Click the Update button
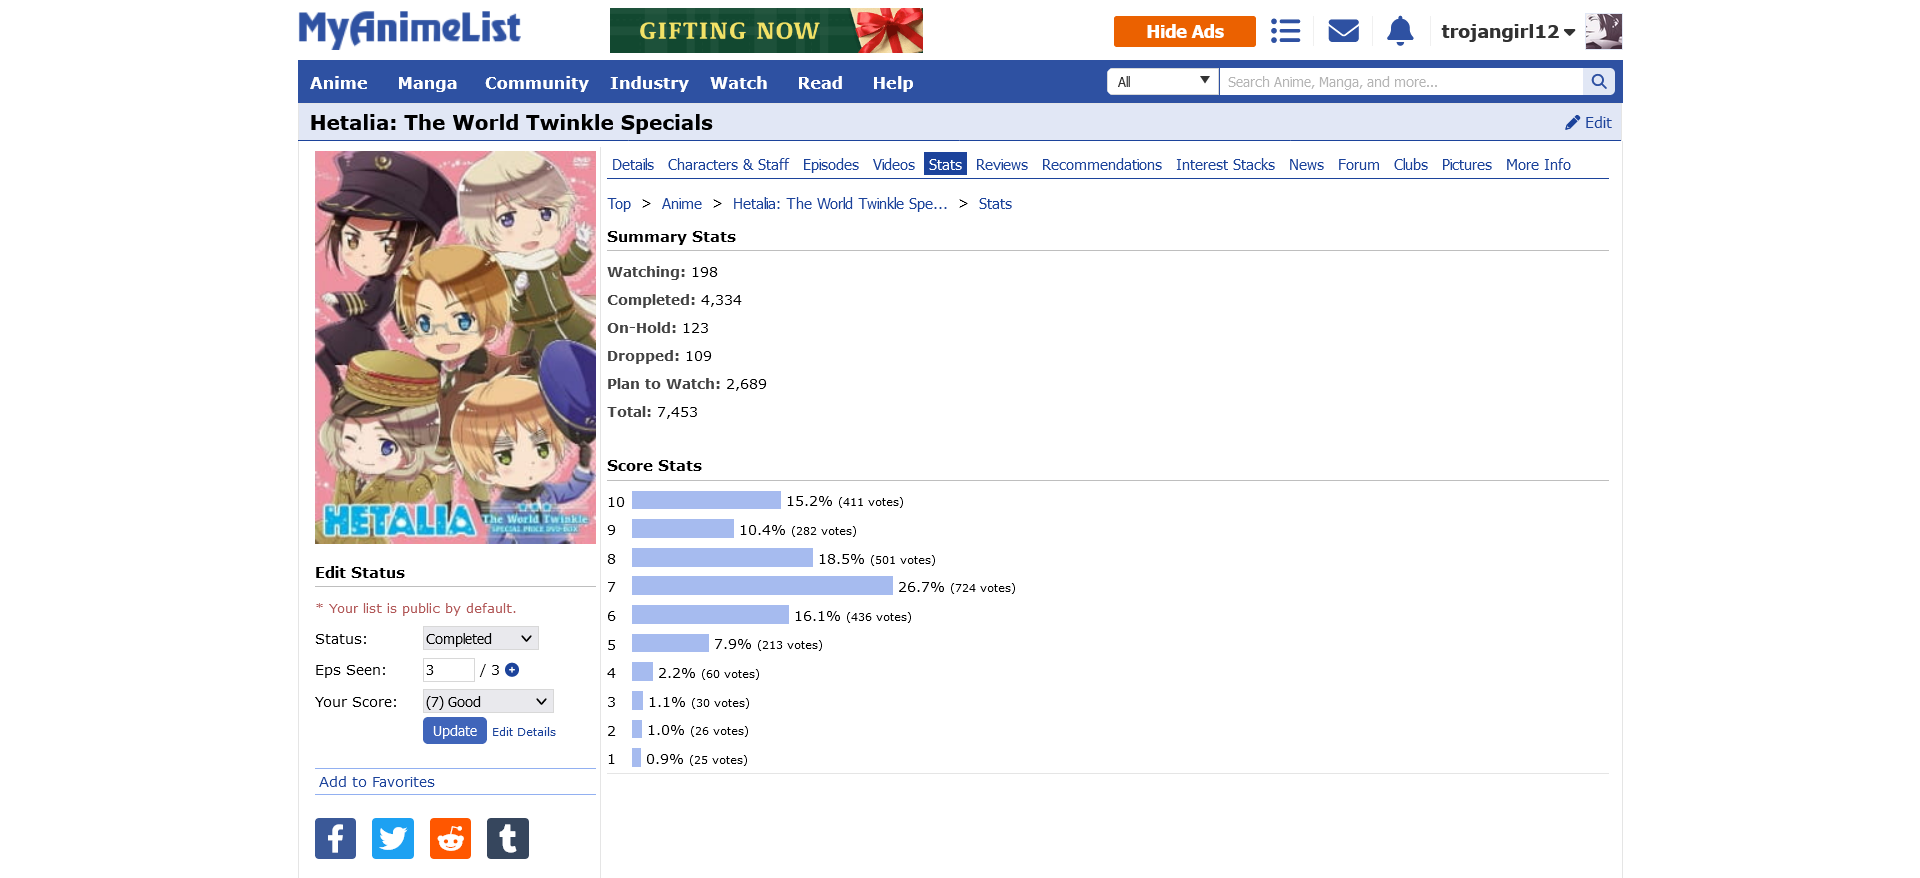 click(x=455, y=731)
